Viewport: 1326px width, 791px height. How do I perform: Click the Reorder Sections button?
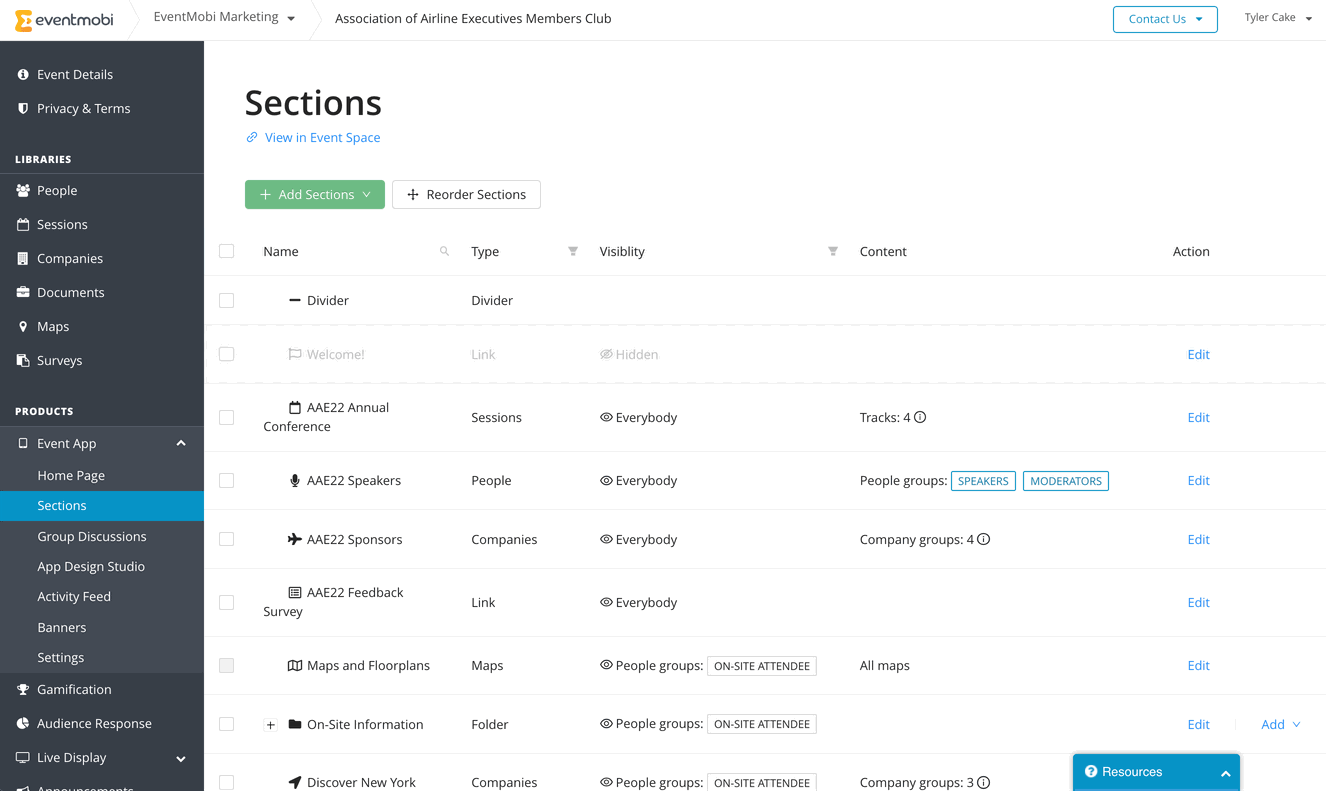tap(466, 194)
